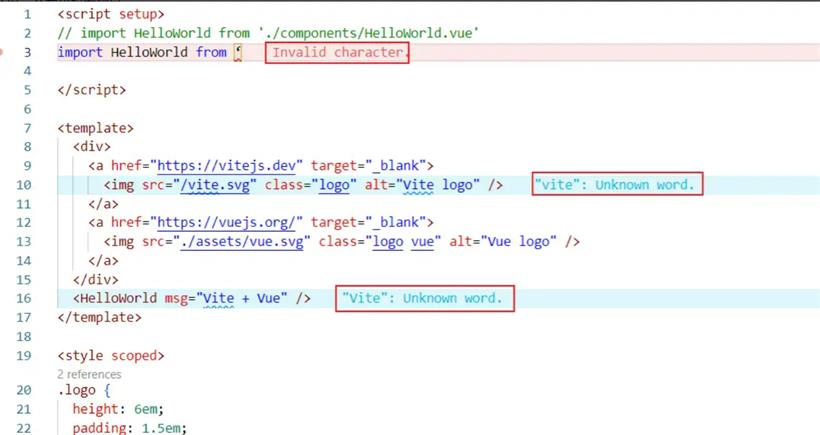This screenshot has height=435, width=820.
Task: Click the .logo selector on line 20
Action: pyautogui.click(x=76, y=390)
